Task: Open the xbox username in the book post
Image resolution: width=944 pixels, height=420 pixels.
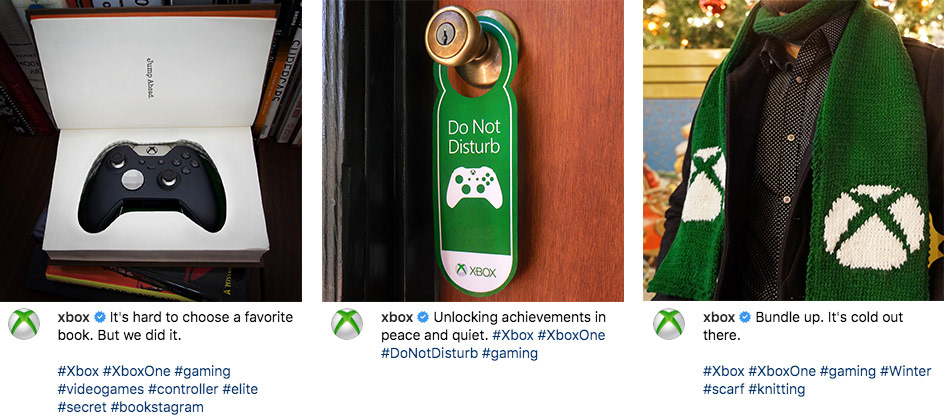Action: [x=73, y=317]
